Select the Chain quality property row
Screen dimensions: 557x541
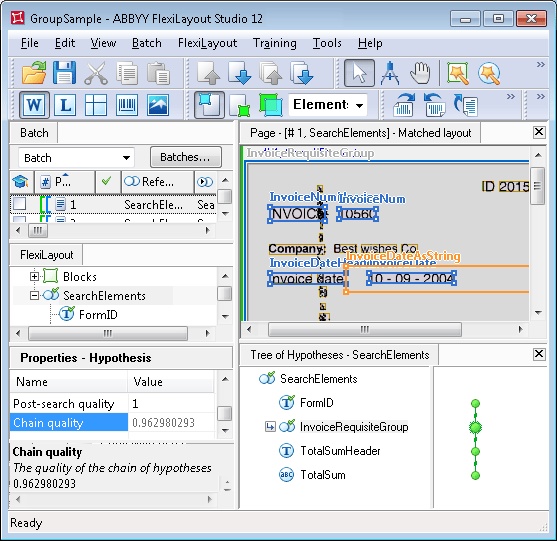(112, 423)
